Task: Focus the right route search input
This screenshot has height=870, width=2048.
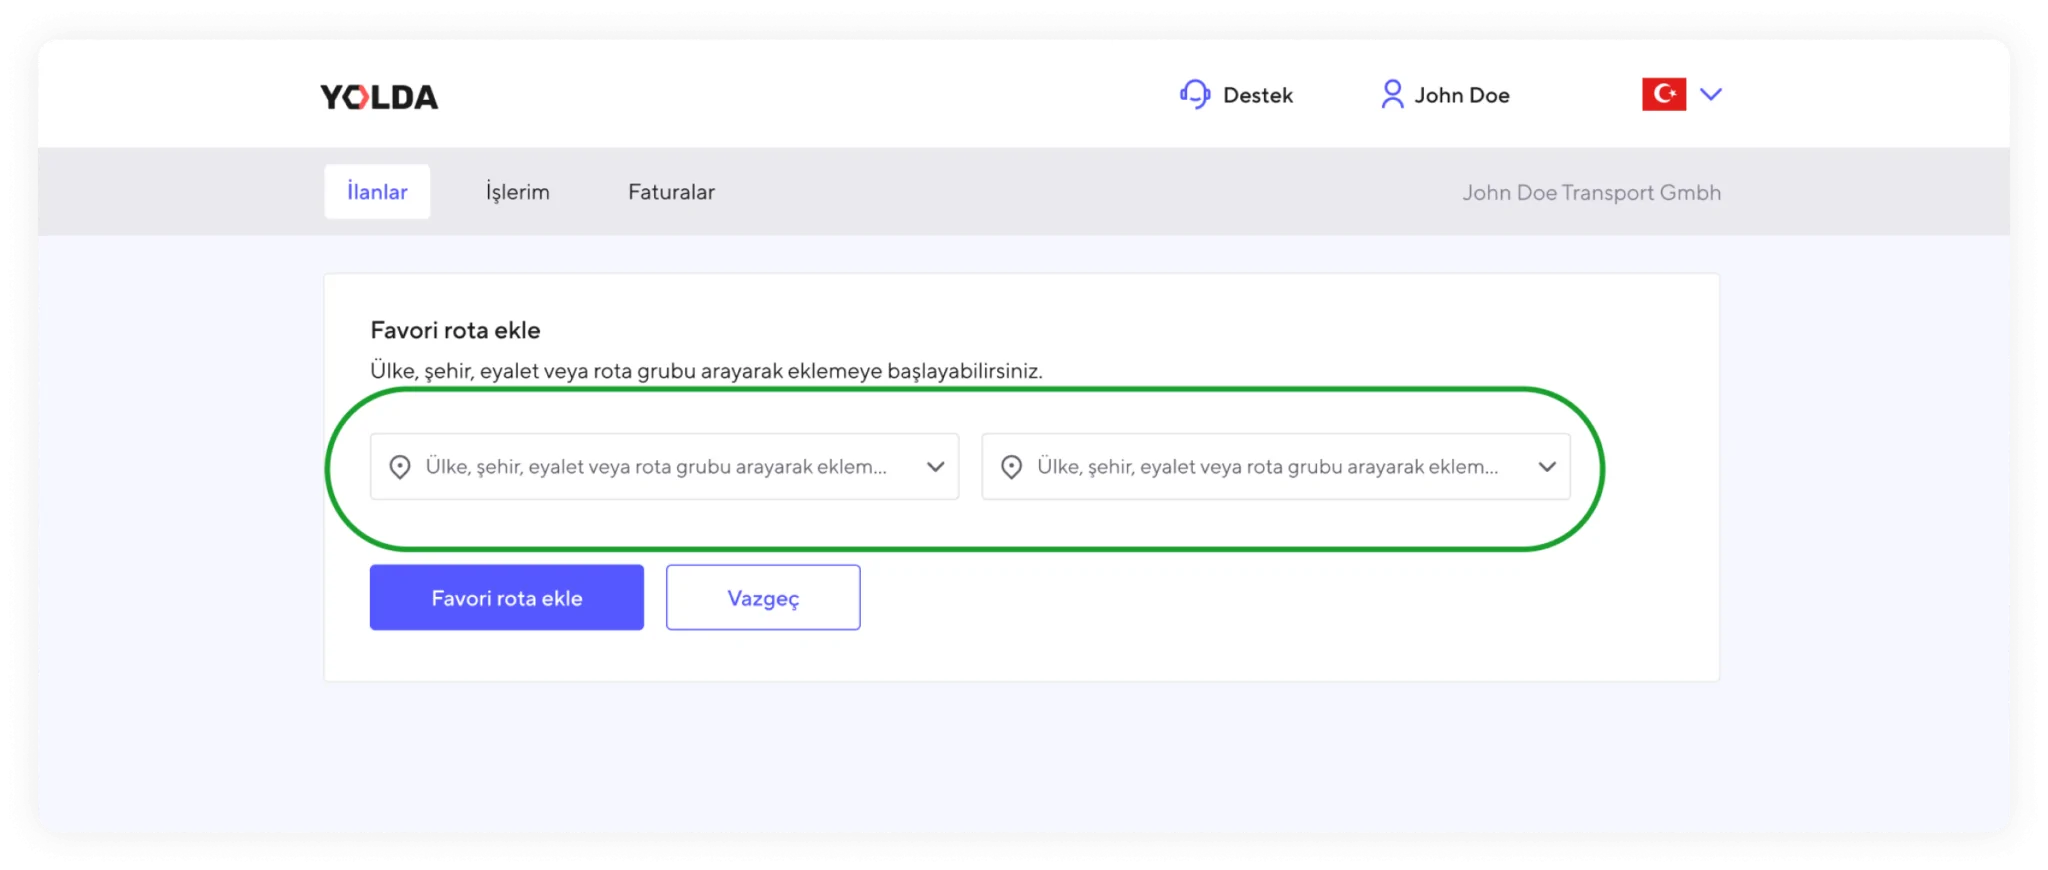Action: click(x=1267, y=467)
